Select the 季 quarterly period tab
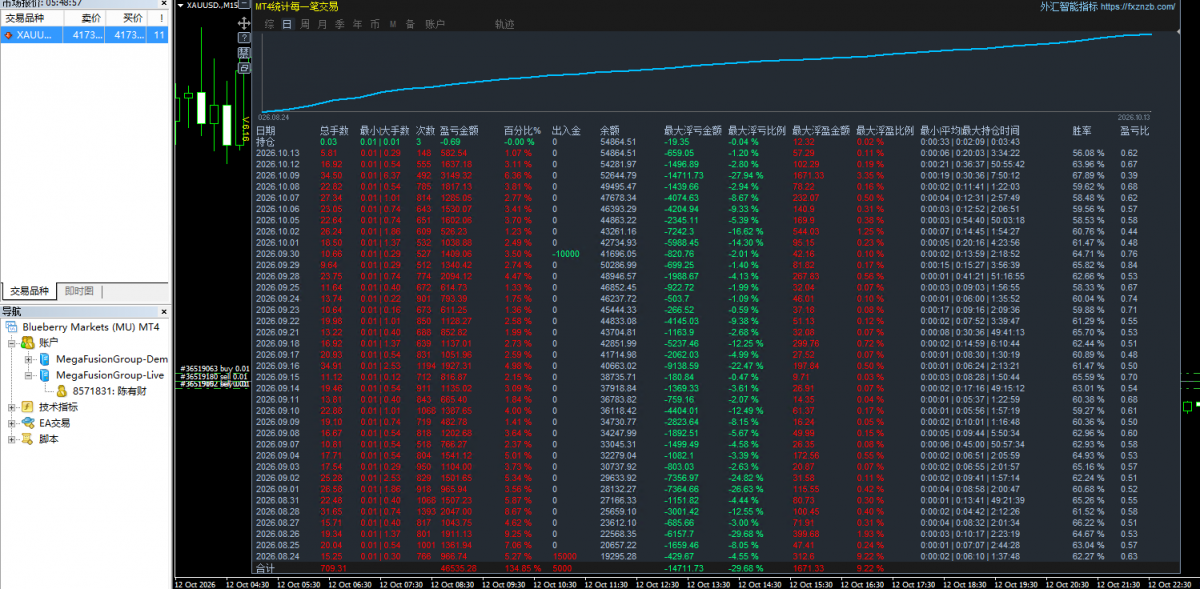The image size is (1200, 589). click(x=340, y=23)
